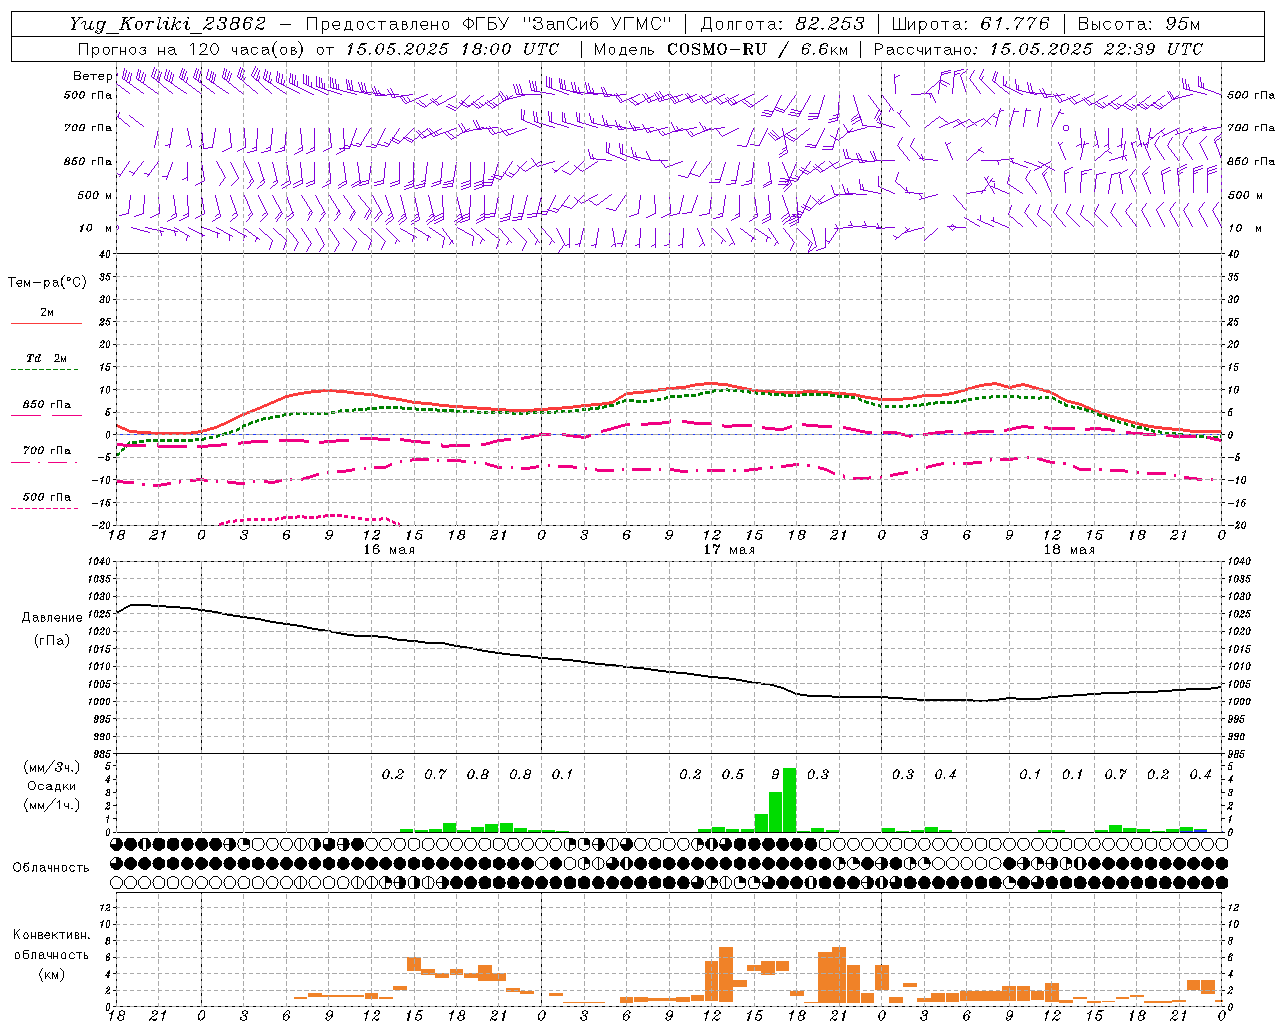Click the Тем-ра(°C) panel label

pyautogui.click(x=47, y=283)
